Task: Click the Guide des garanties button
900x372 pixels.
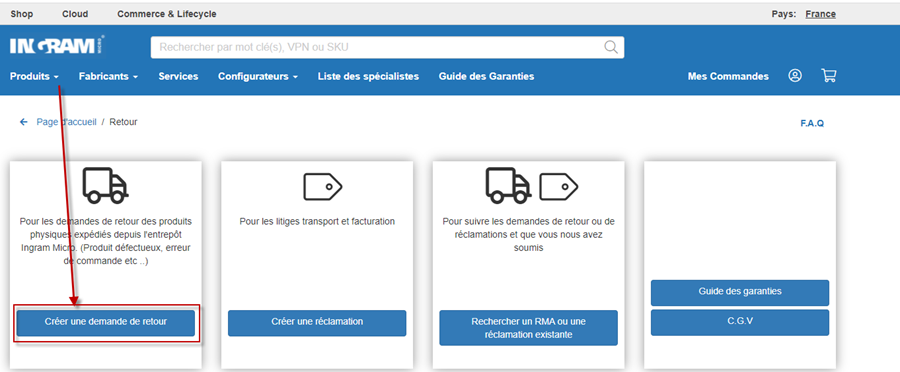Action: click(740, 292)
